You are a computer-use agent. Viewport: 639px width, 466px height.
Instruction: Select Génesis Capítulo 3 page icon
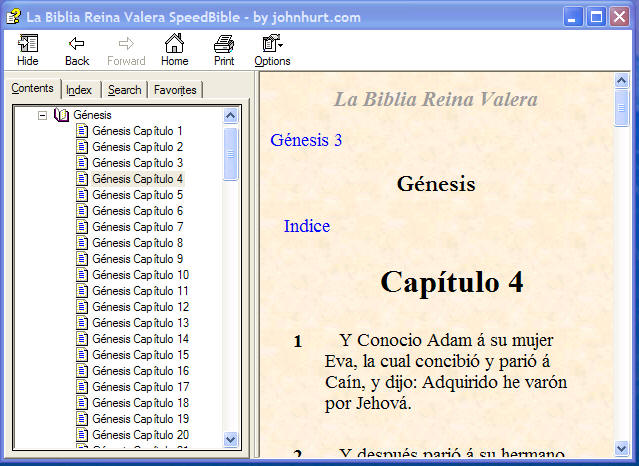tap(82, 163)
